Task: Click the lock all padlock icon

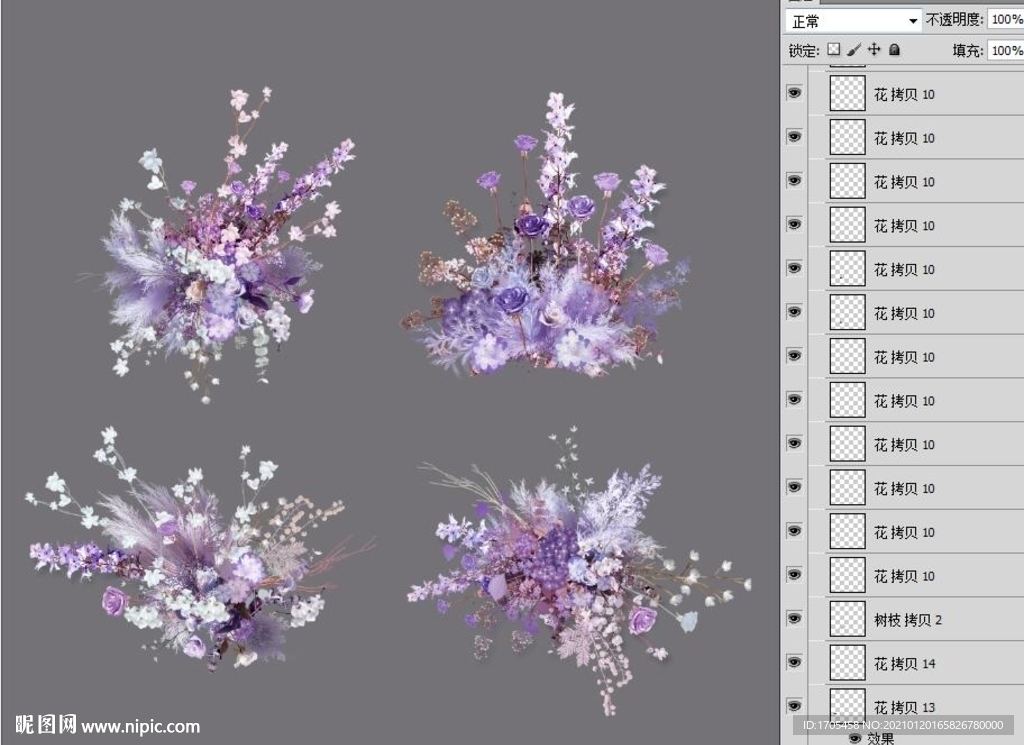Action: point(894,49)
